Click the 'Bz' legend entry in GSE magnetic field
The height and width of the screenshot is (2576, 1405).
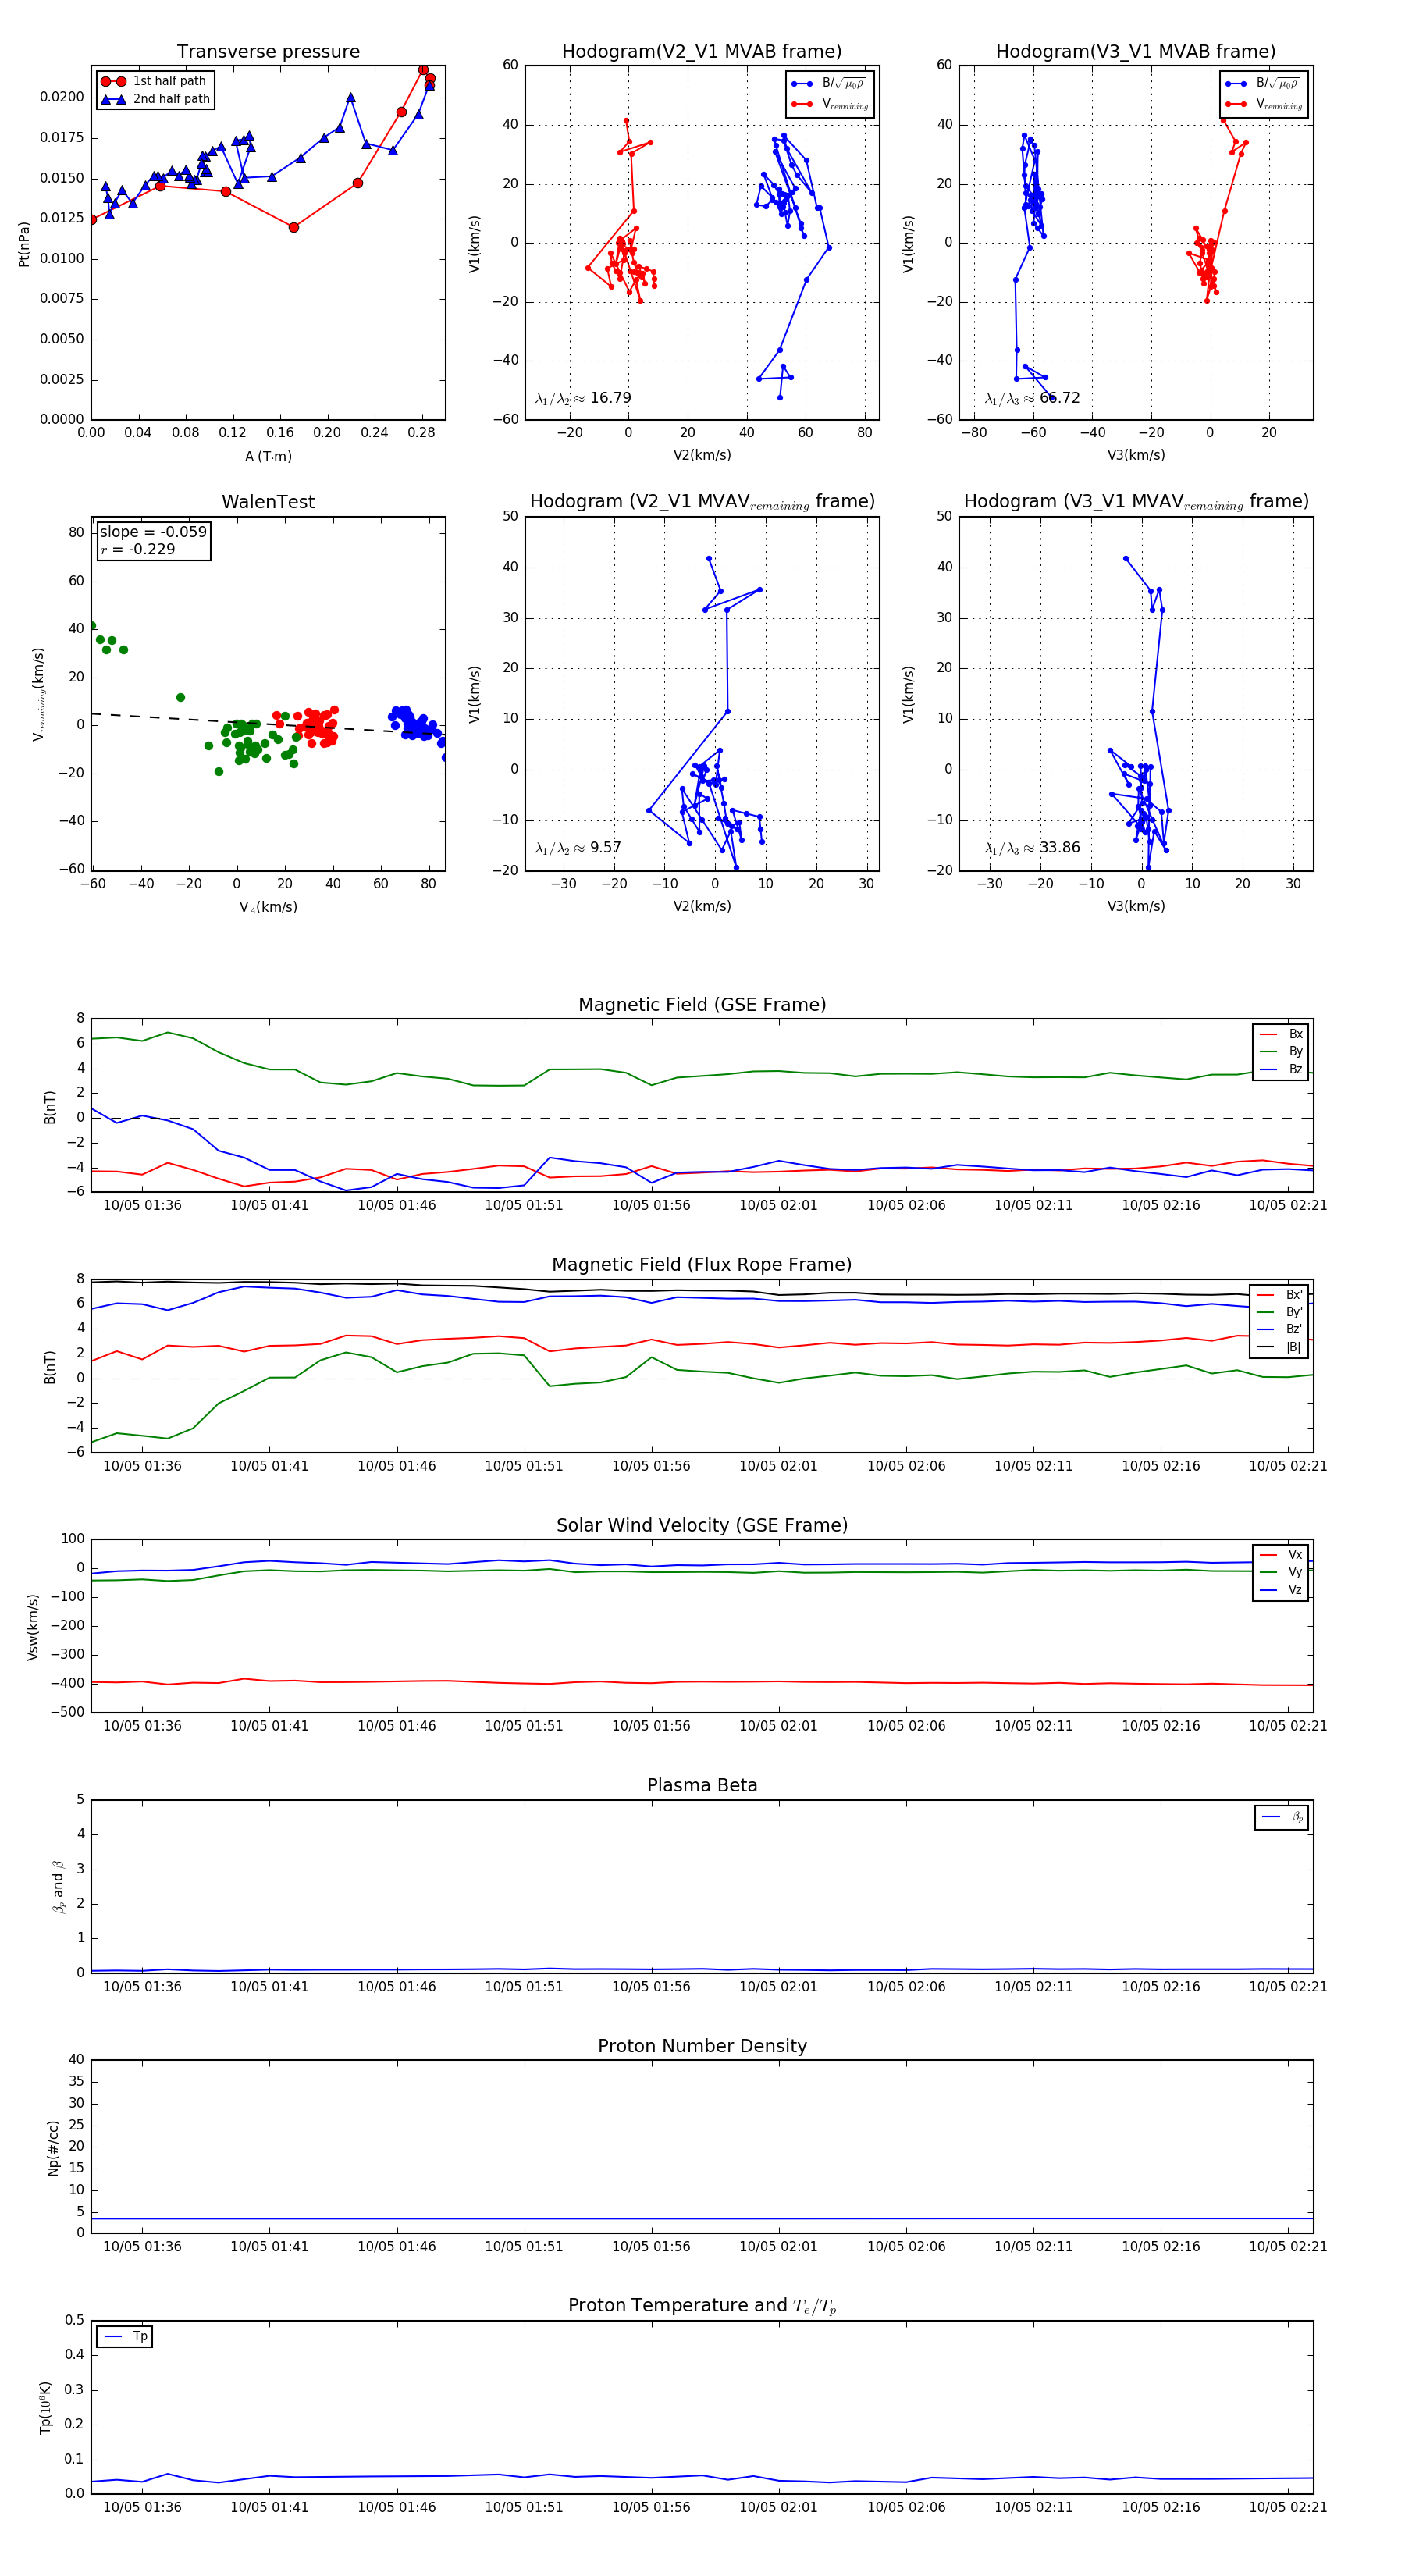[1281, 1069]
